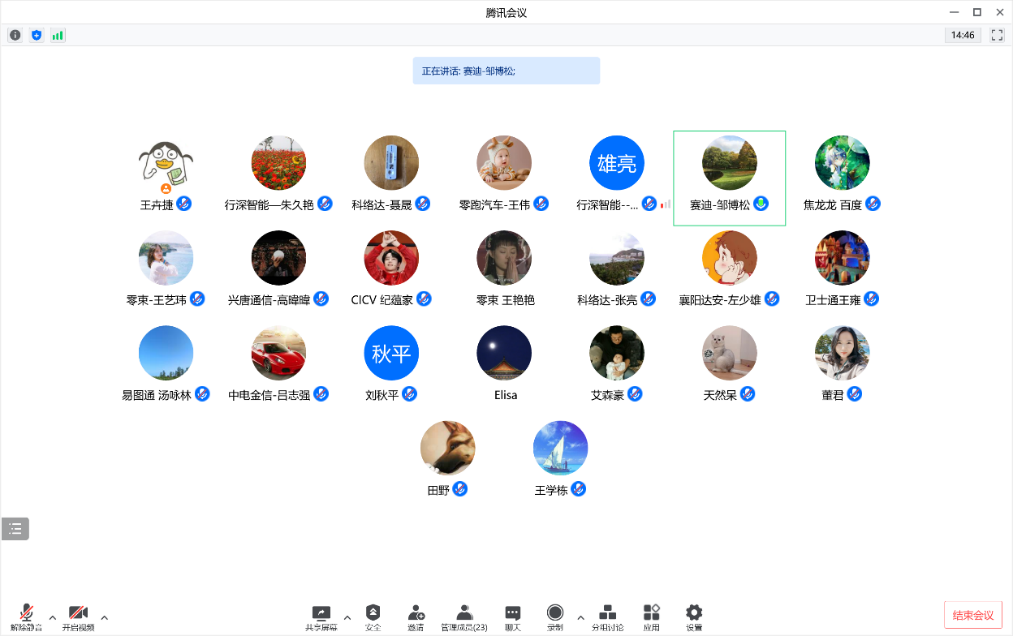This screenshot has height=636, width=1013.
Task: Click the name label 襄阳达安-左少雄
Action: [x=720, y=300]
